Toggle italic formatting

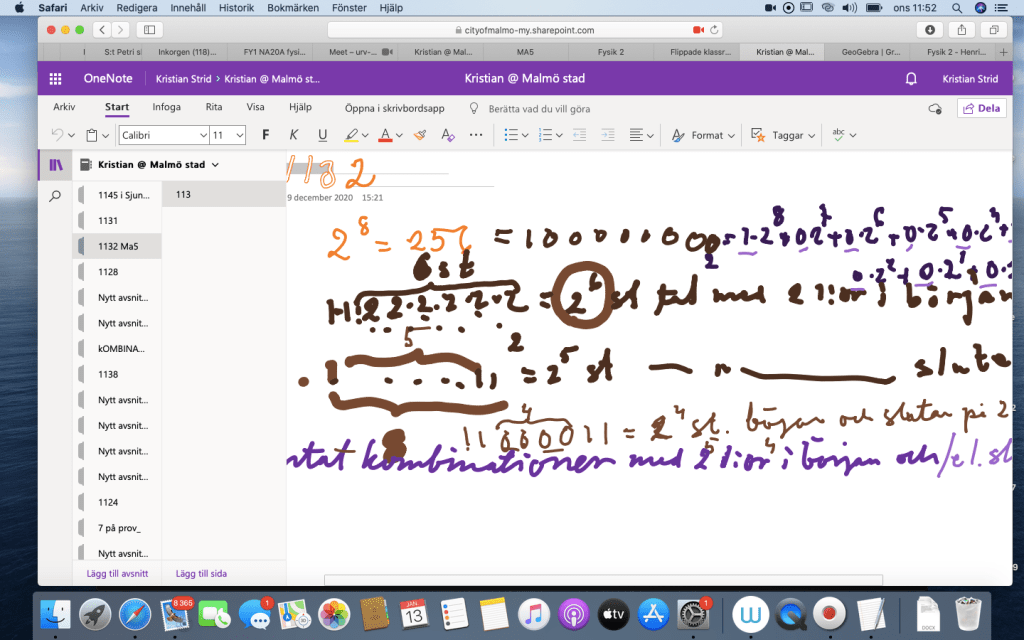pos(294,135)
